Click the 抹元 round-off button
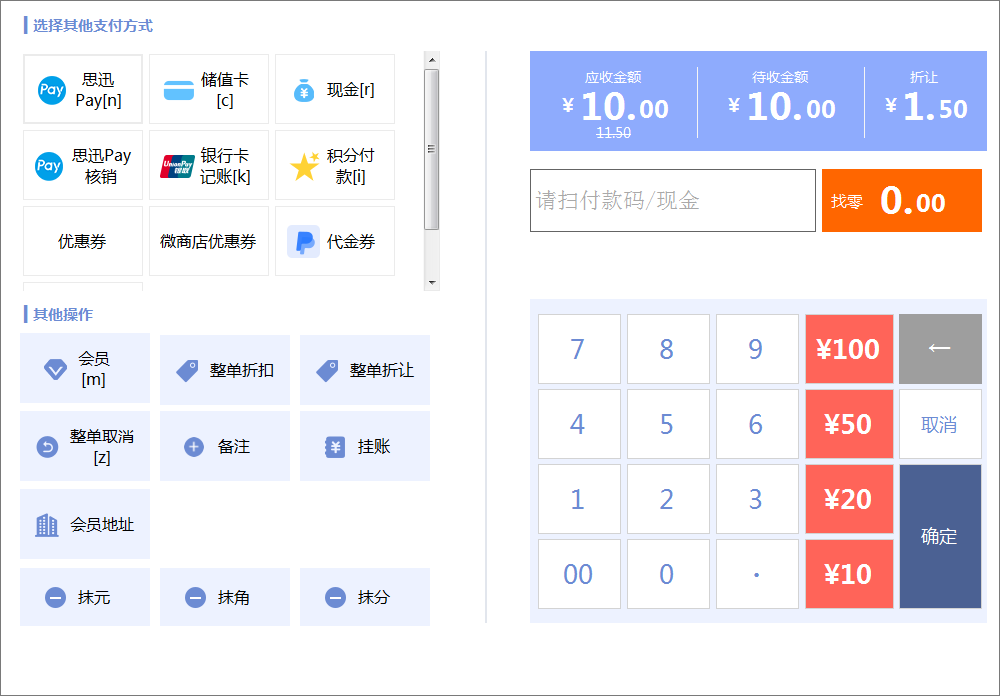 point(85,597)
